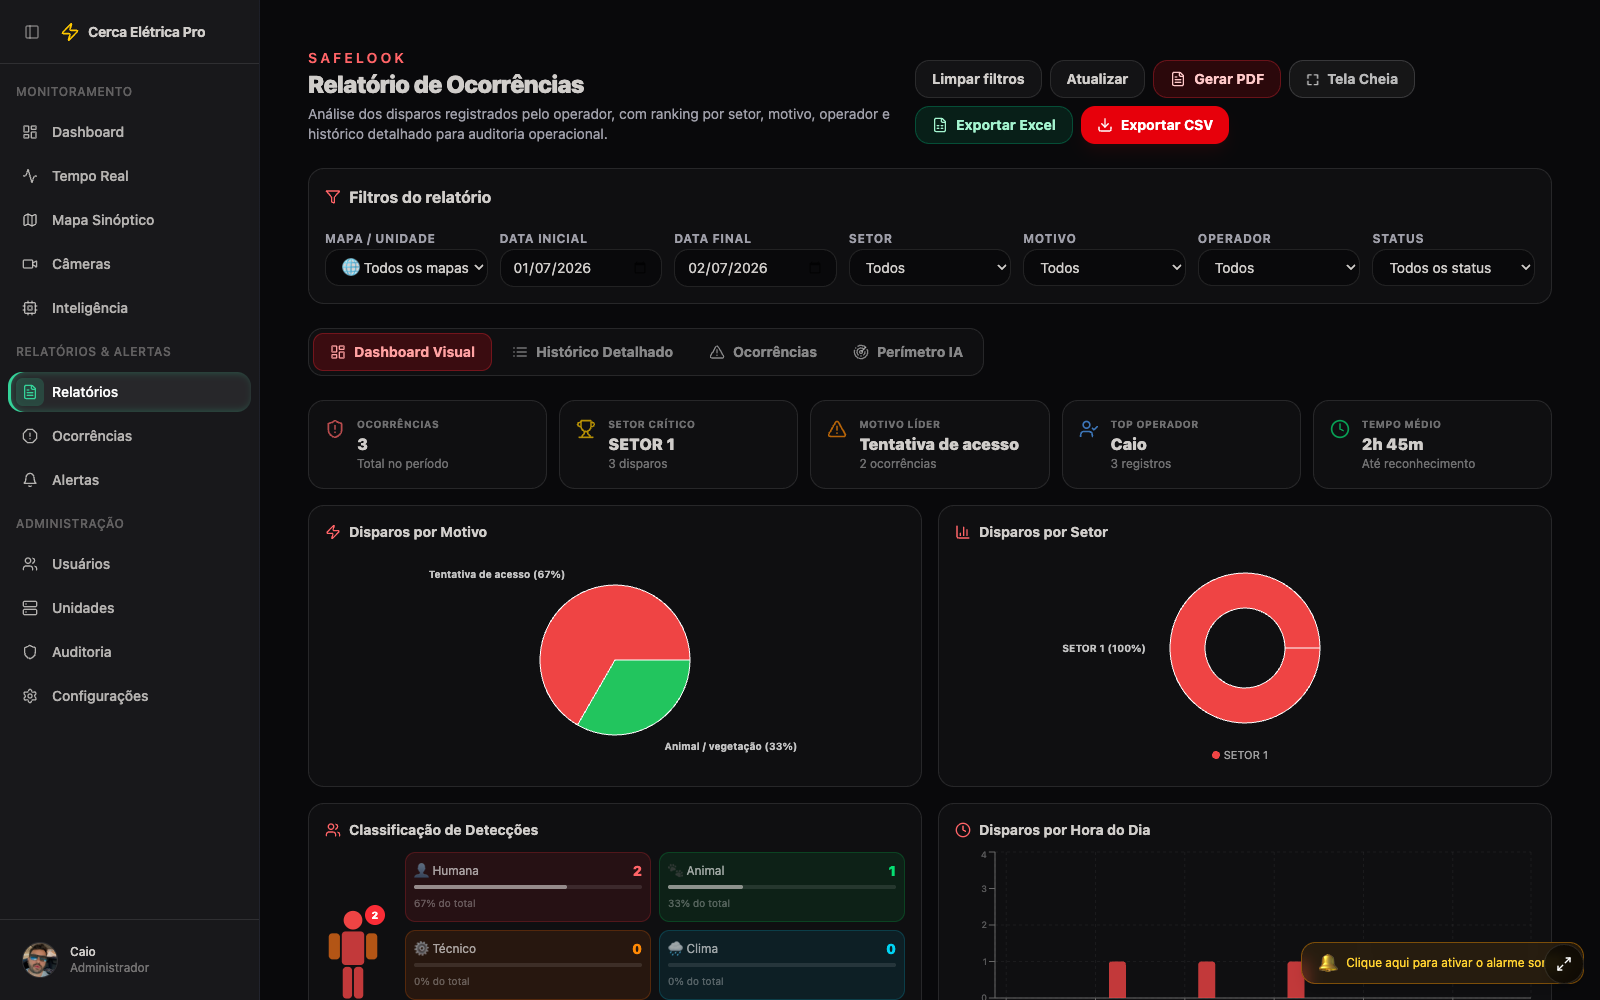Viewport: 1600px width, 1000px height.
Task: Click the expand arrows icon on alarm banner
Action: 1564,964
